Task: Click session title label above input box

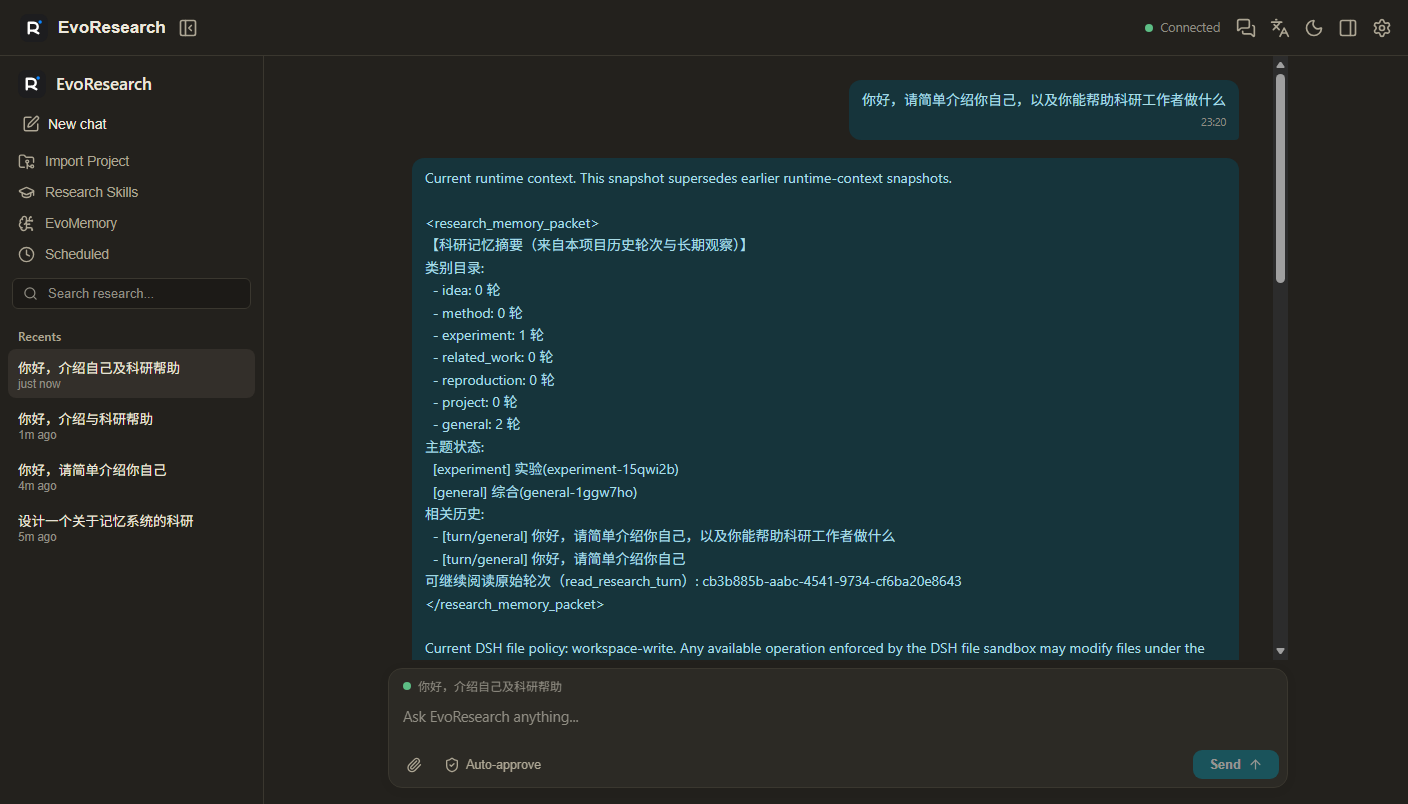Action: click(x=490, y=687)
